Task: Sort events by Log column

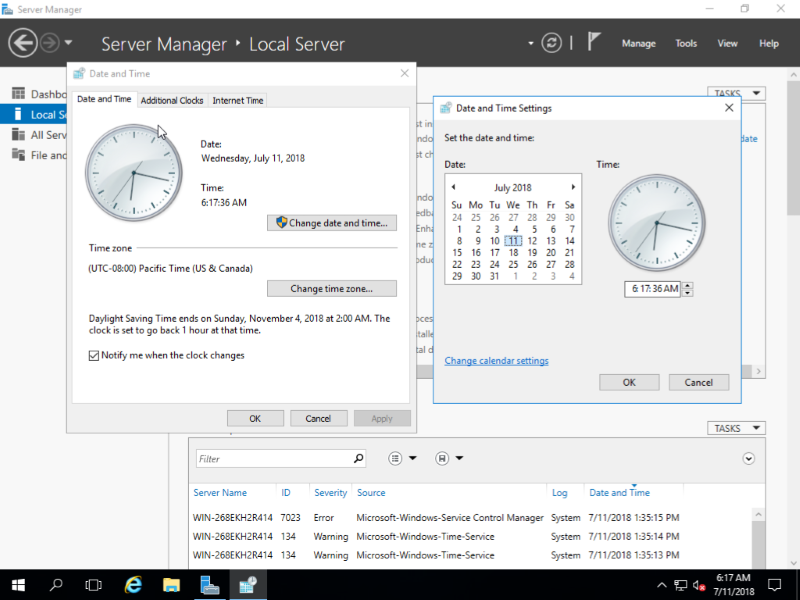Action: pos(559,493)
